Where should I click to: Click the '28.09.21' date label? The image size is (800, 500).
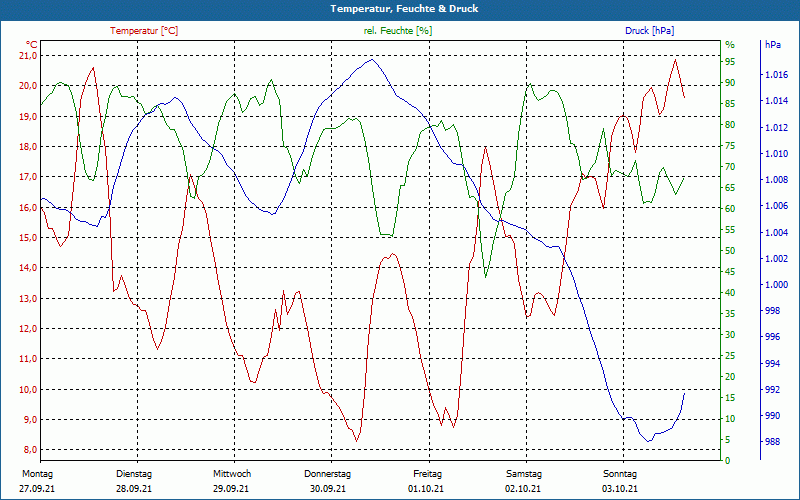click(134, 489)
